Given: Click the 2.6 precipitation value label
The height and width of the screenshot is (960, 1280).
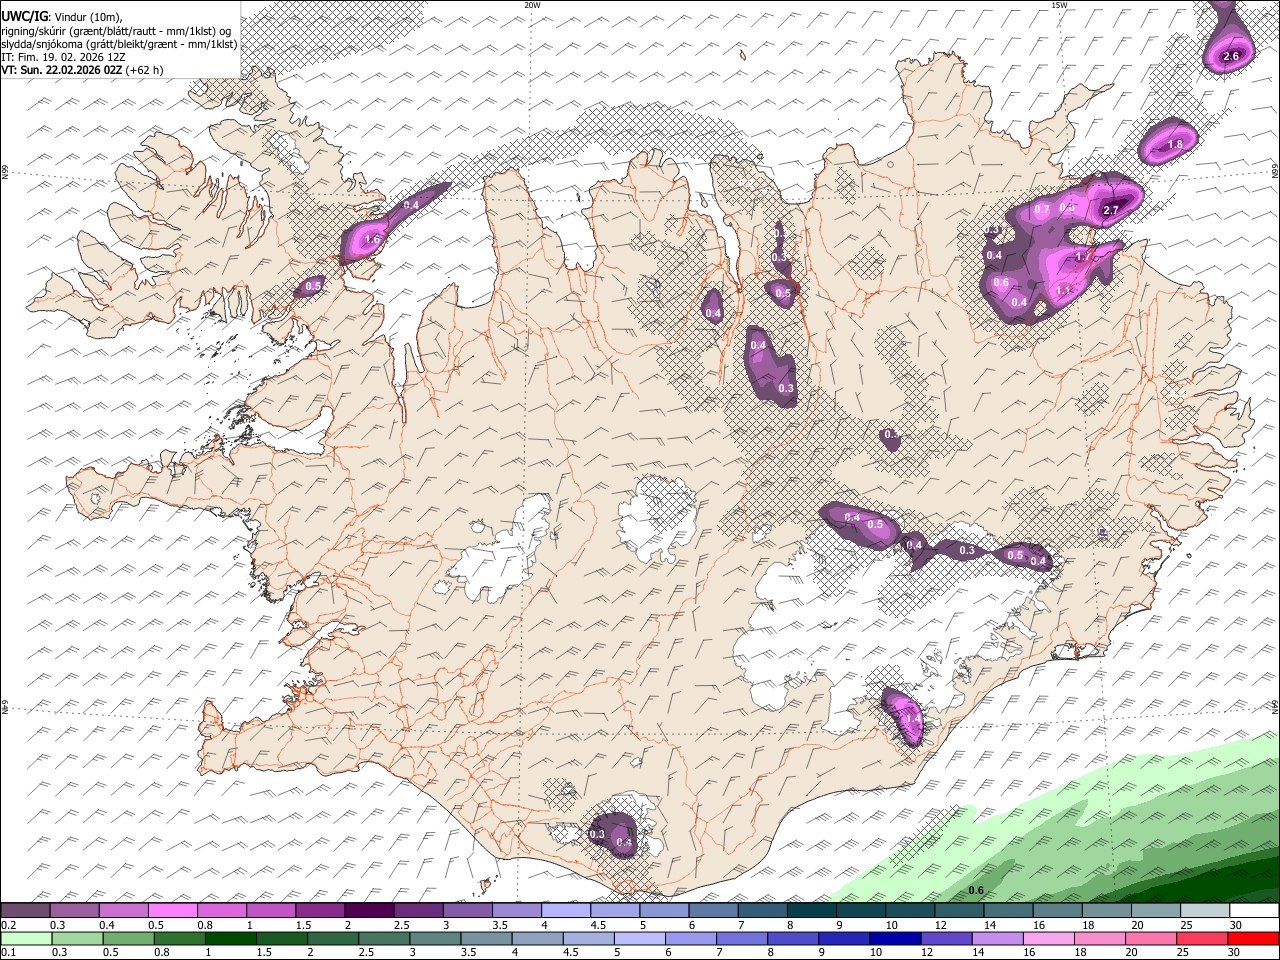Looking at the screenshot, I should point(1231,57).
